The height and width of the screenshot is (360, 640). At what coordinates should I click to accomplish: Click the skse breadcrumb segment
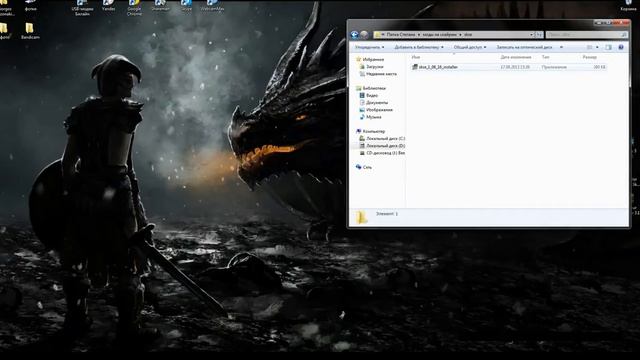pyautogui.click(x=468, y=35)
